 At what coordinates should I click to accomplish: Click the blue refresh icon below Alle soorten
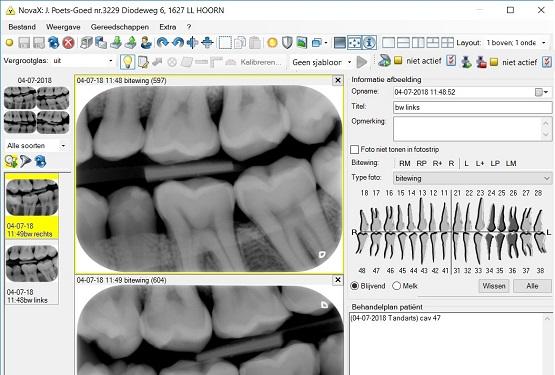(40, 161)
